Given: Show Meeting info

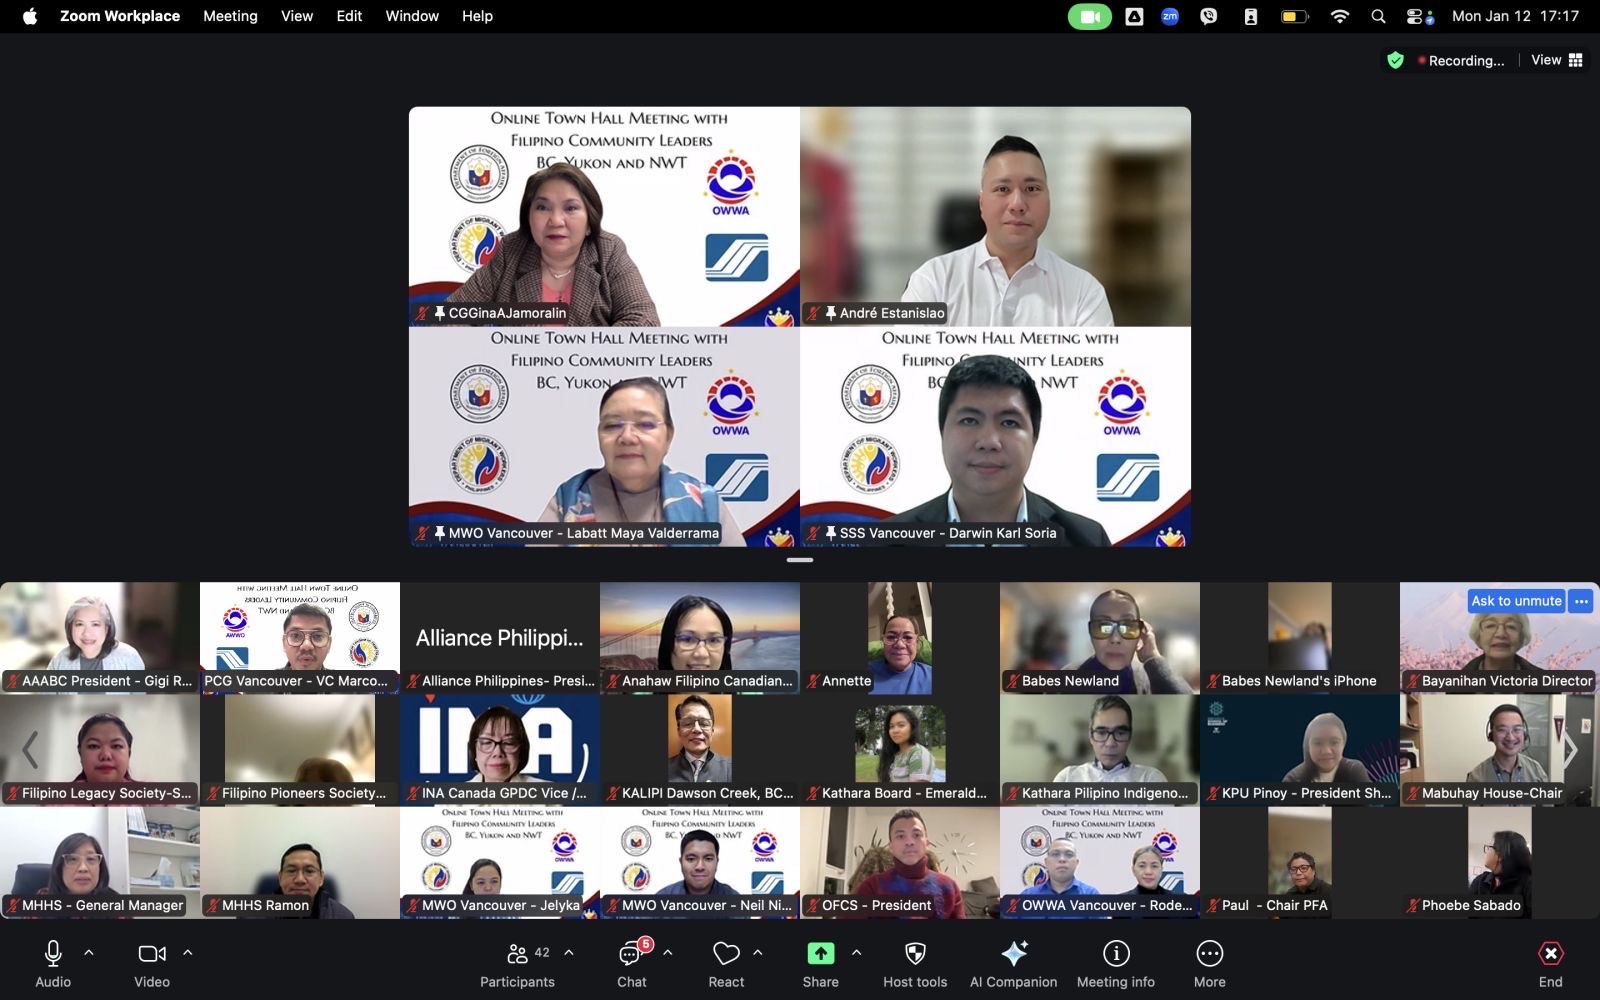Looking at the screenshot, I should pos(1115,964).
